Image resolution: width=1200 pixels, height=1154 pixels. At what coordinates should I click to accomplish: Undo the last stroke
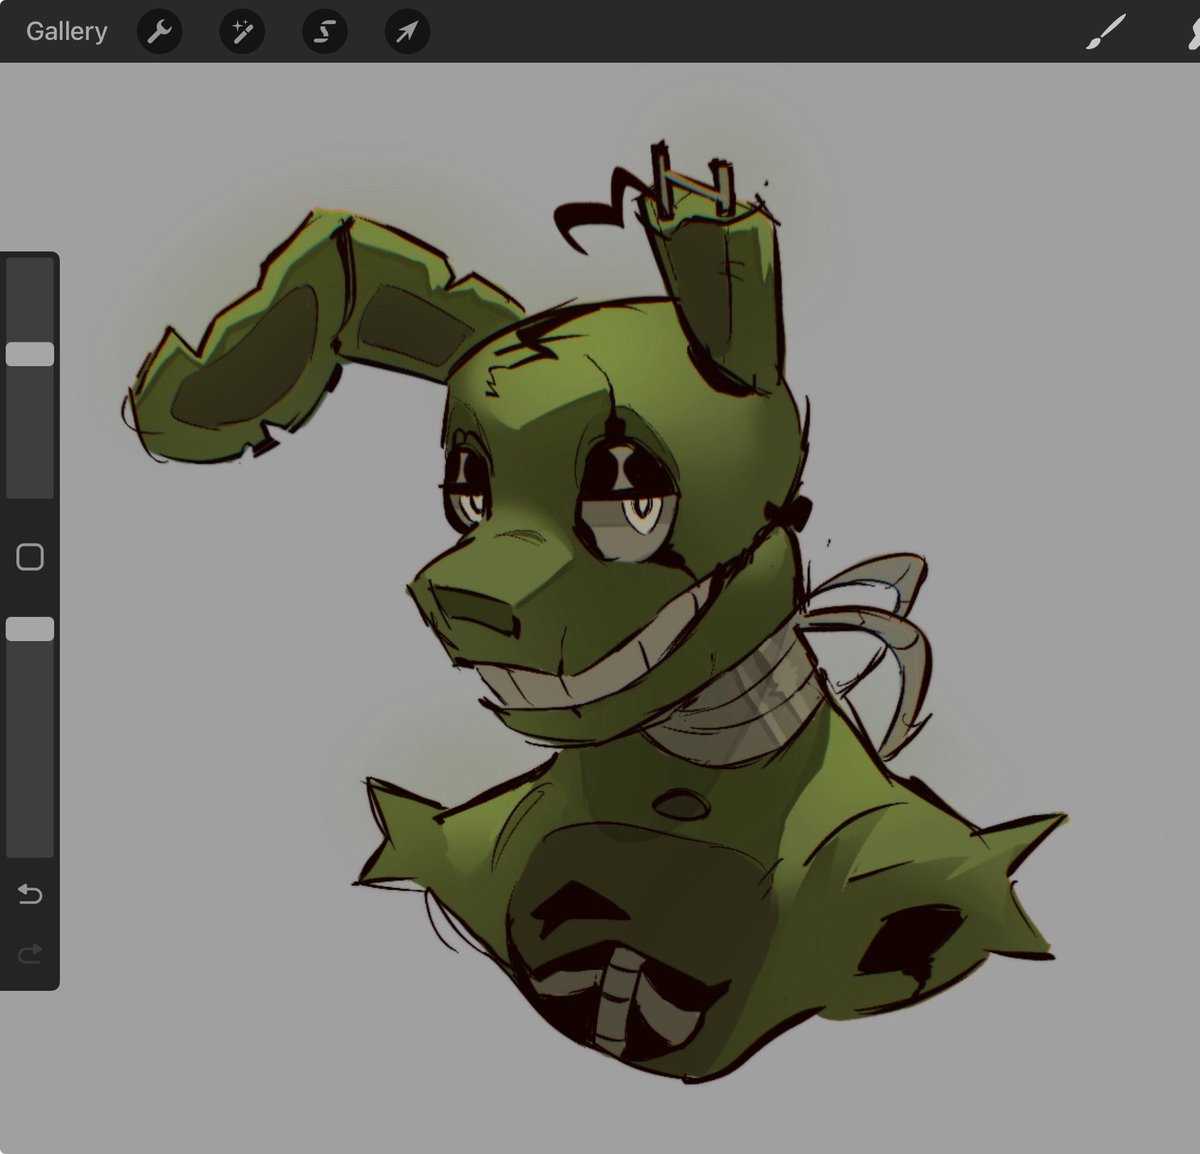(x=30, y=893)
